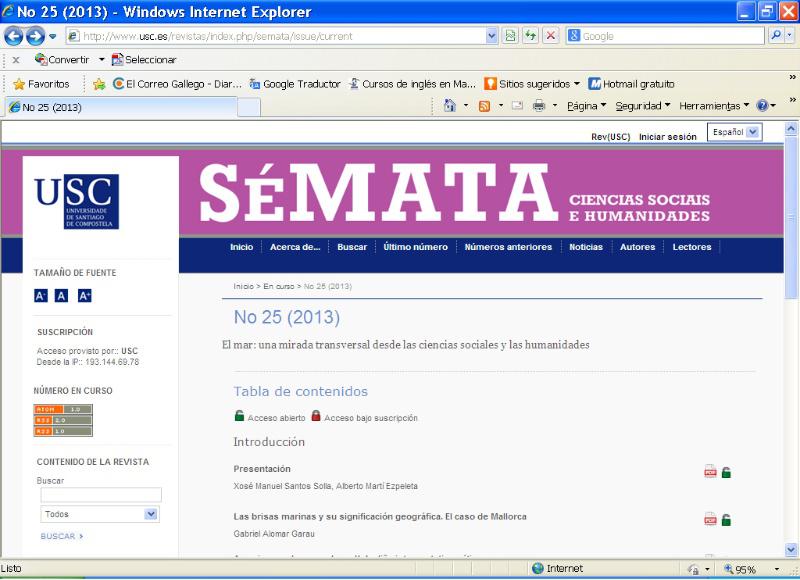Click the ATOM 1.0 feed badge
Image resolution: width=800 pixels, height=580 pixels.
[63, 409]
